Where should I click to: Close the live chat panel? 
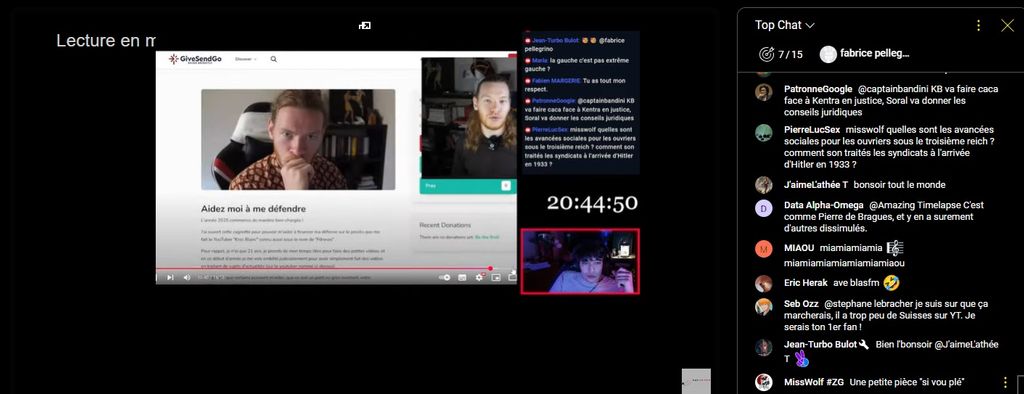point(1007,25)
